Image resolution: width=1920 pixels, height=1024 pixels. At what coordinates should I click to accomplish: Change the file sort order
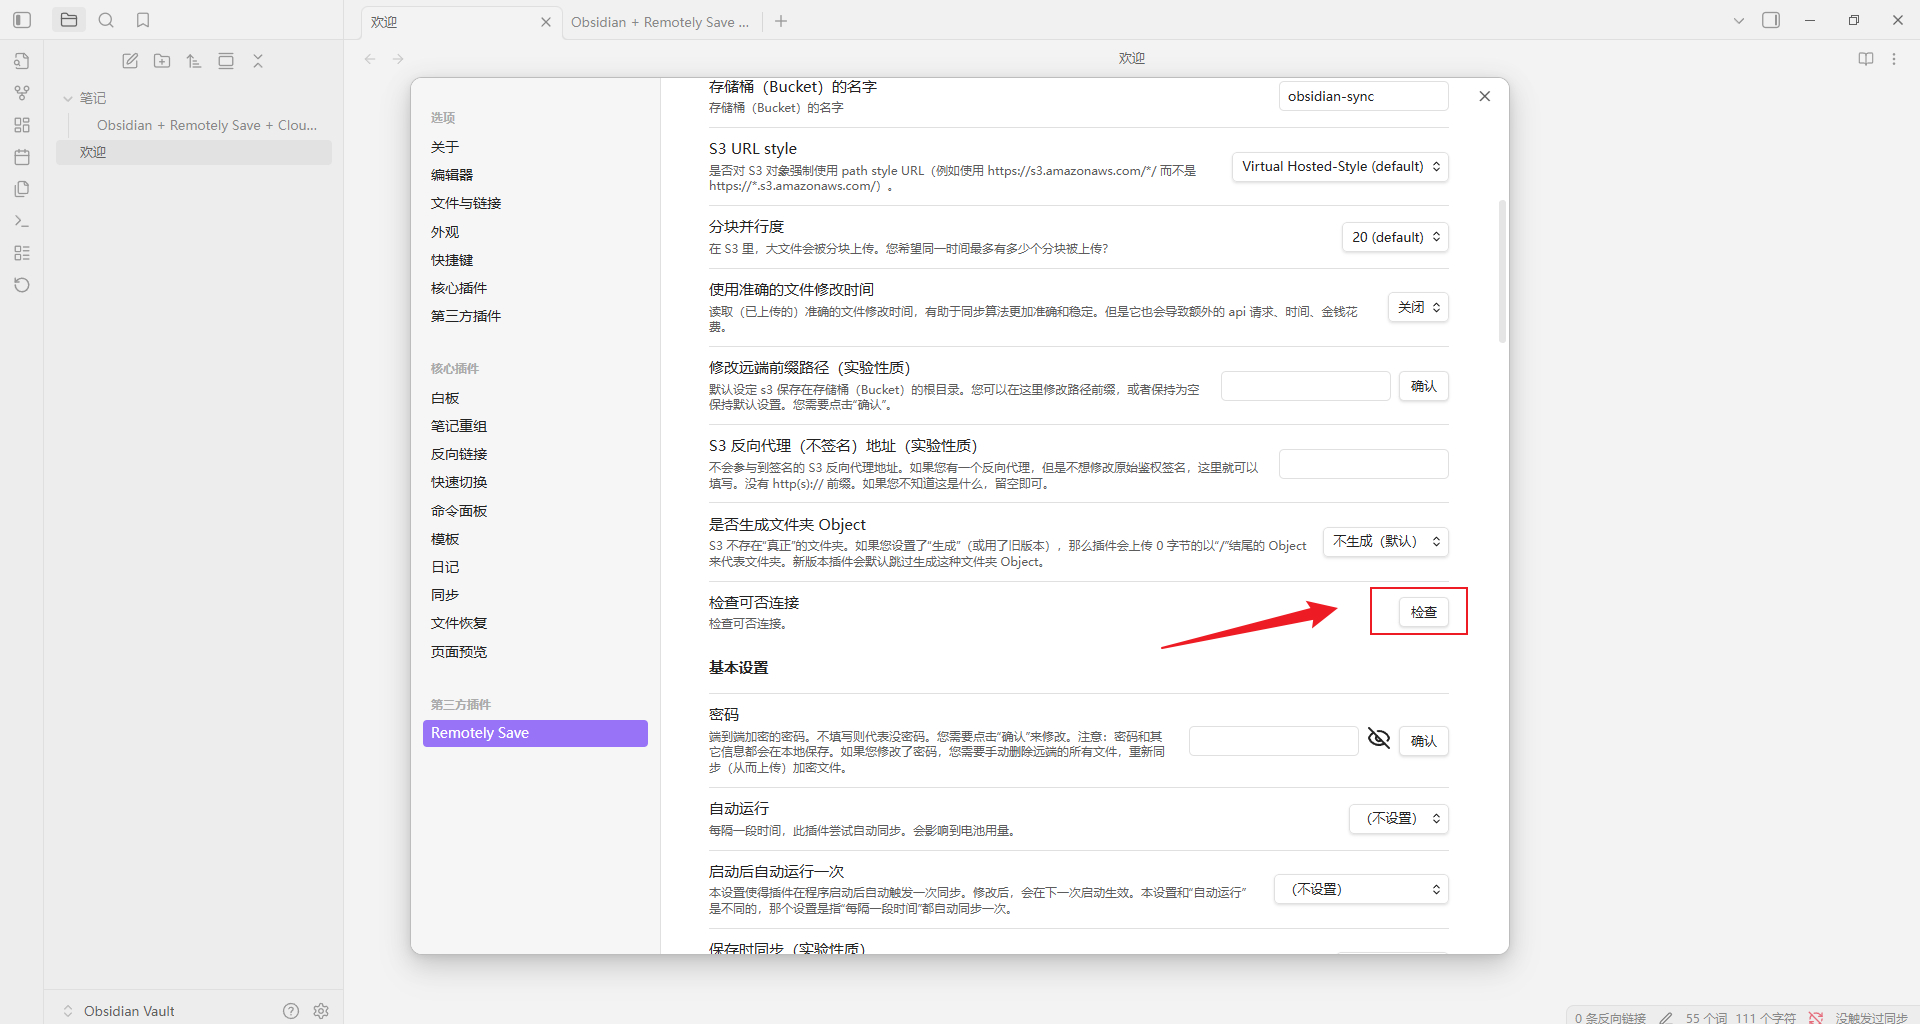tap(193, 60)
